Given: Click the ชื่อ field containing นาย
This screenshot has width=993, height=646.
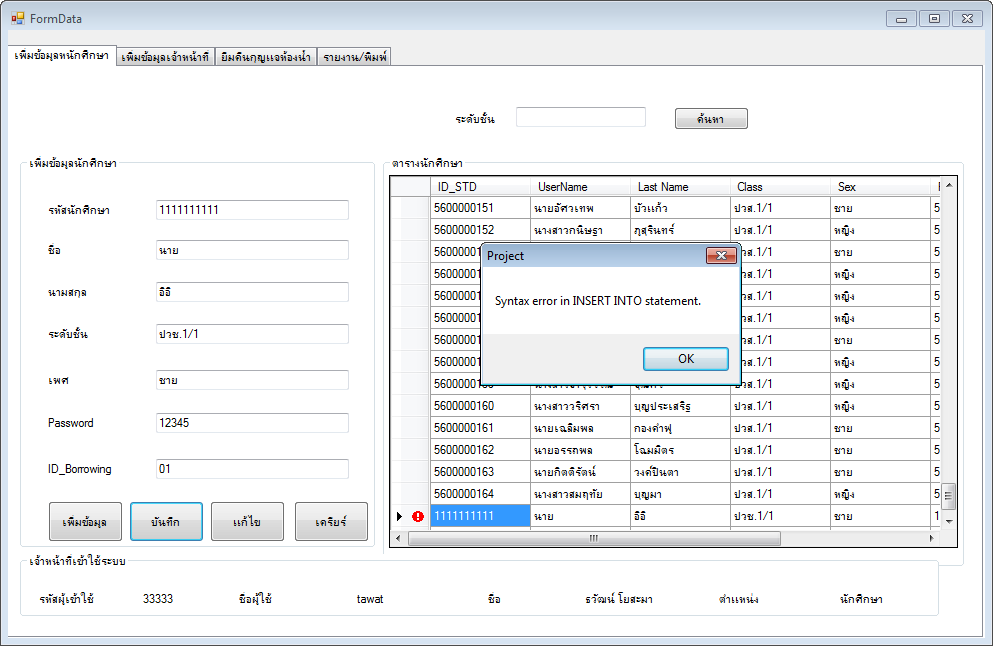Looking at the screenshot, I should coord(252,250).
